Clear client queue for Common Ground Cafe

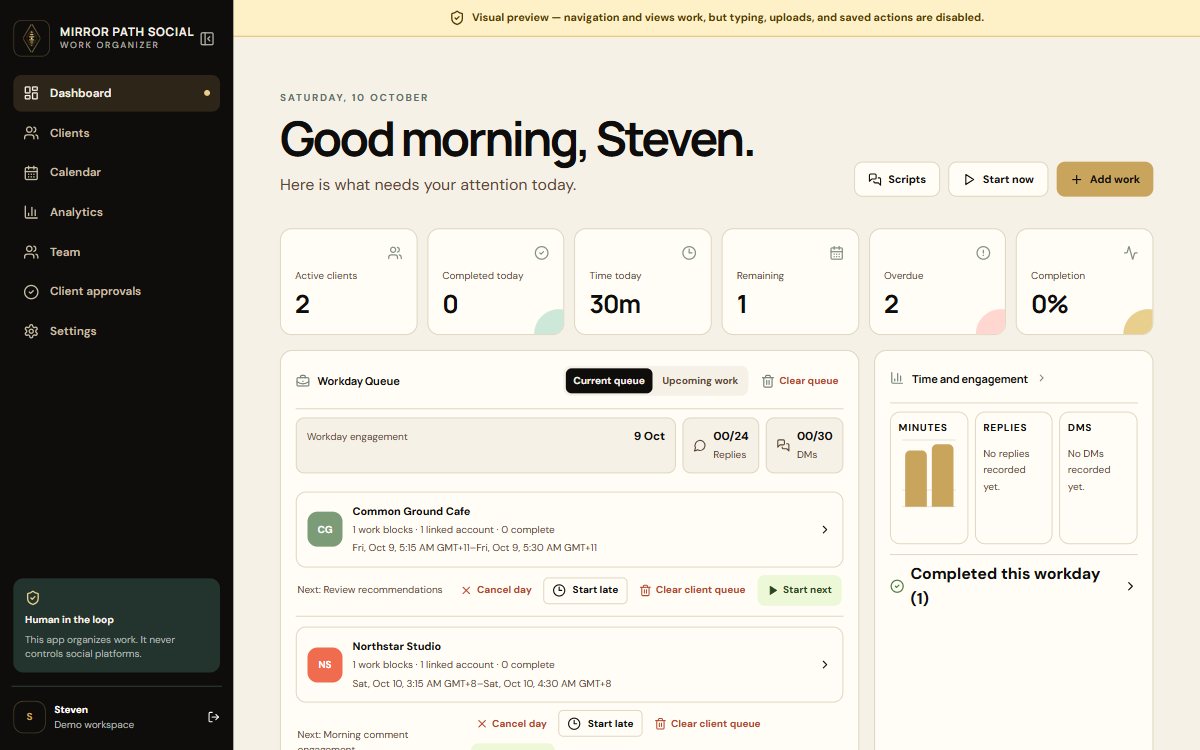pyautogui.click(x=692, y=590)
